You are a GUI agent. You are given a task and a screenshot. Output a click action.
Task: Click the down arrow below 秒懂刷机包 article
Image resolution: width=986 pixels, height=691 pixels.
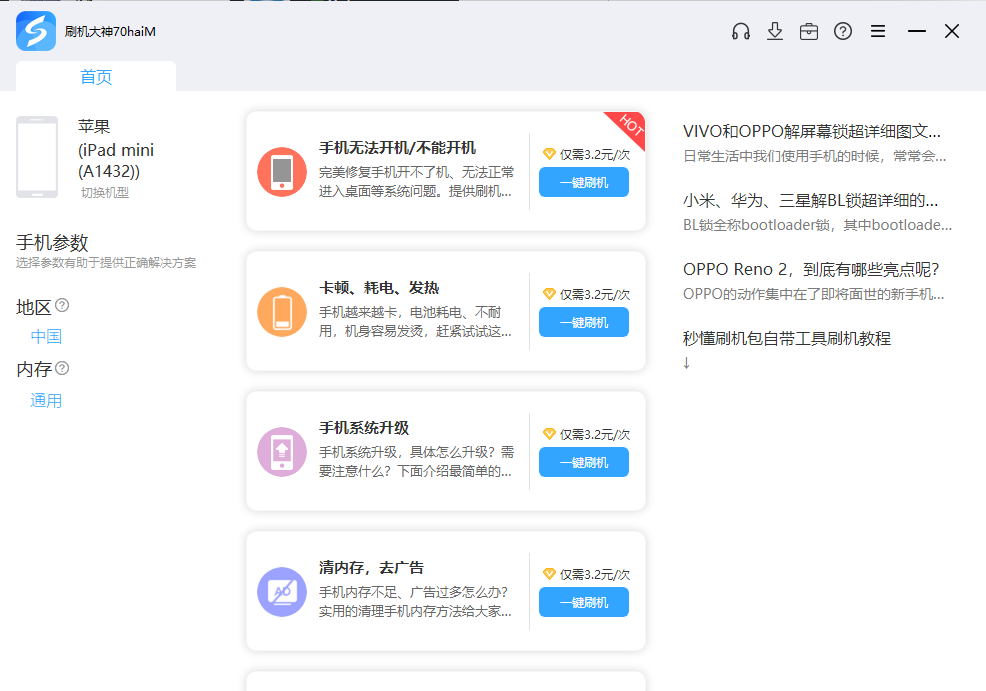(x=687, y=363)
